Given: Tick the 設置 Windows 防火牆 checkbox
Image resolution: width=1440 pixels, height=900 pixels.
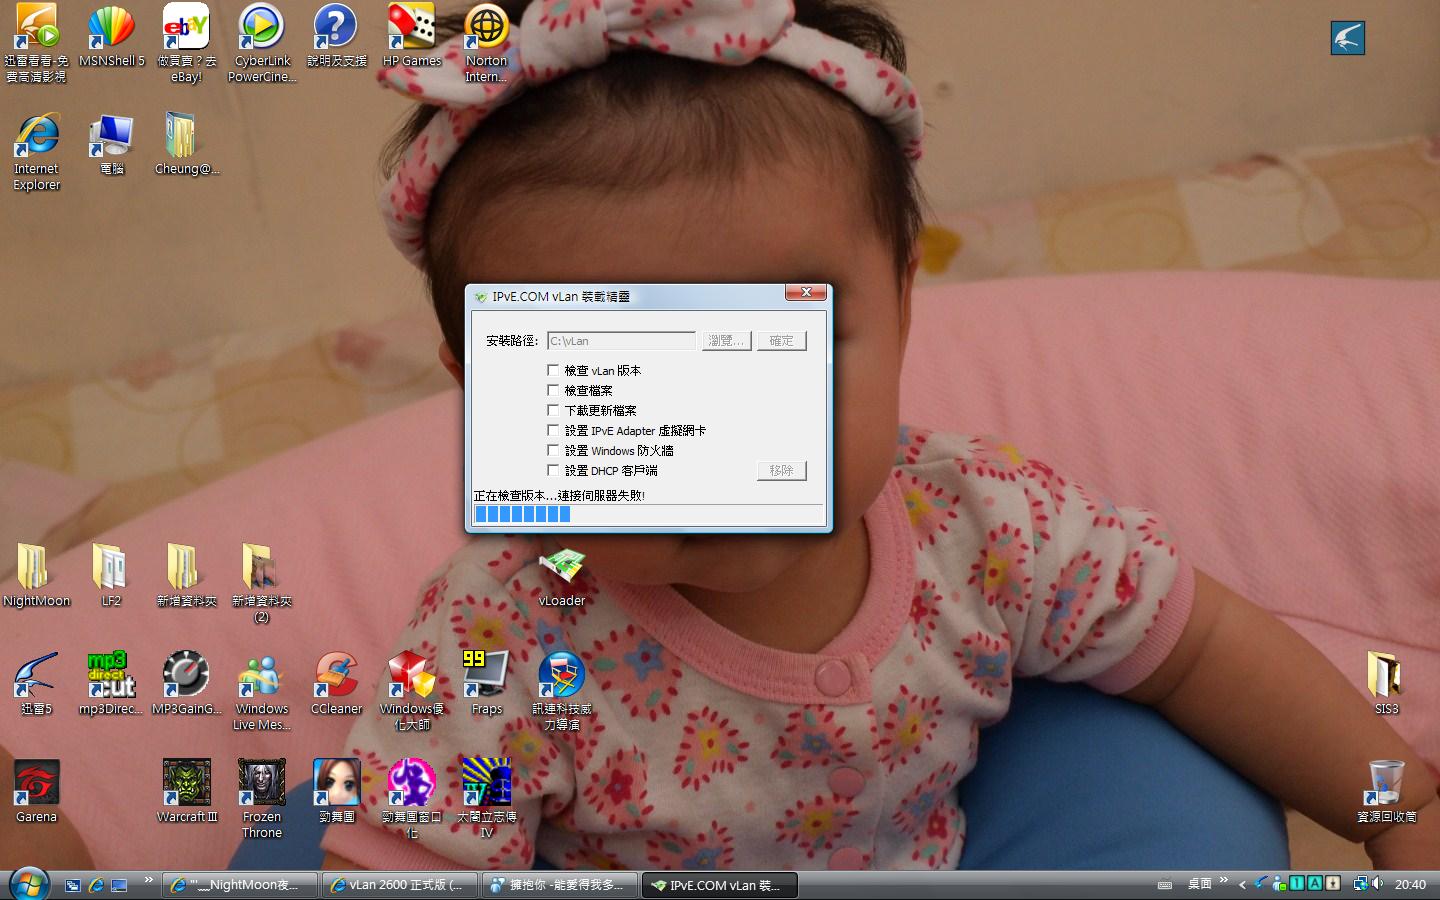Looking at the screenshot, I should pyautogui.click(x=553, y=450).
